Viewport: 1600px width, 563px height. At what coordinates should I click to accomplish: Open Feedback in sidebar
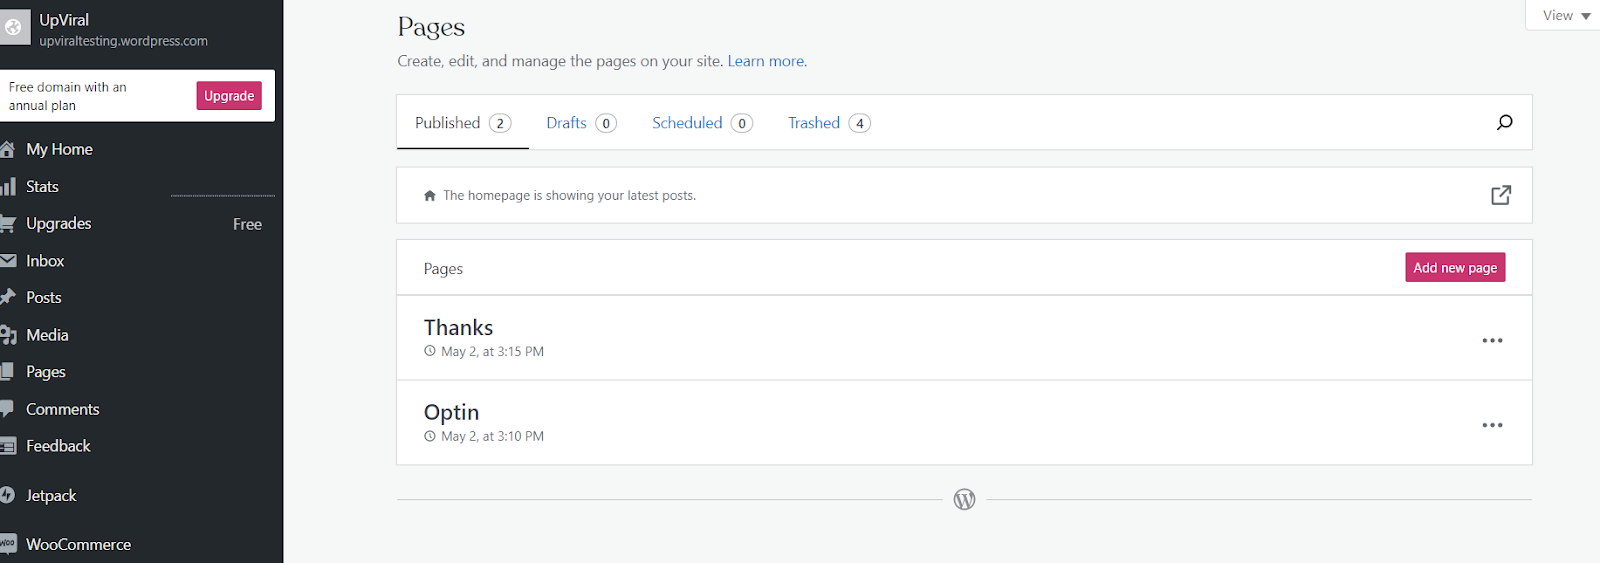[x=58, y=446]
